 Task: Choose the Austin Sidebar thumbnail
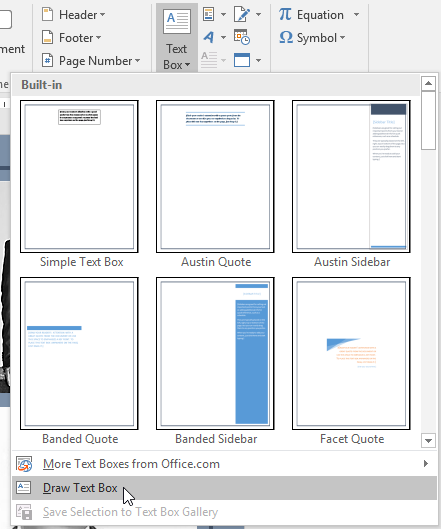pos(351,176)
